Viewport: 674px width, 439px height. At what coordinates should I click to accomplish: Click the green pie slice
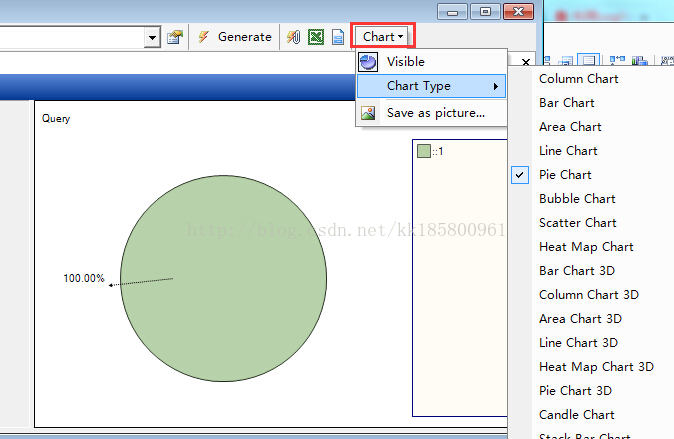[x=224, y=279]
